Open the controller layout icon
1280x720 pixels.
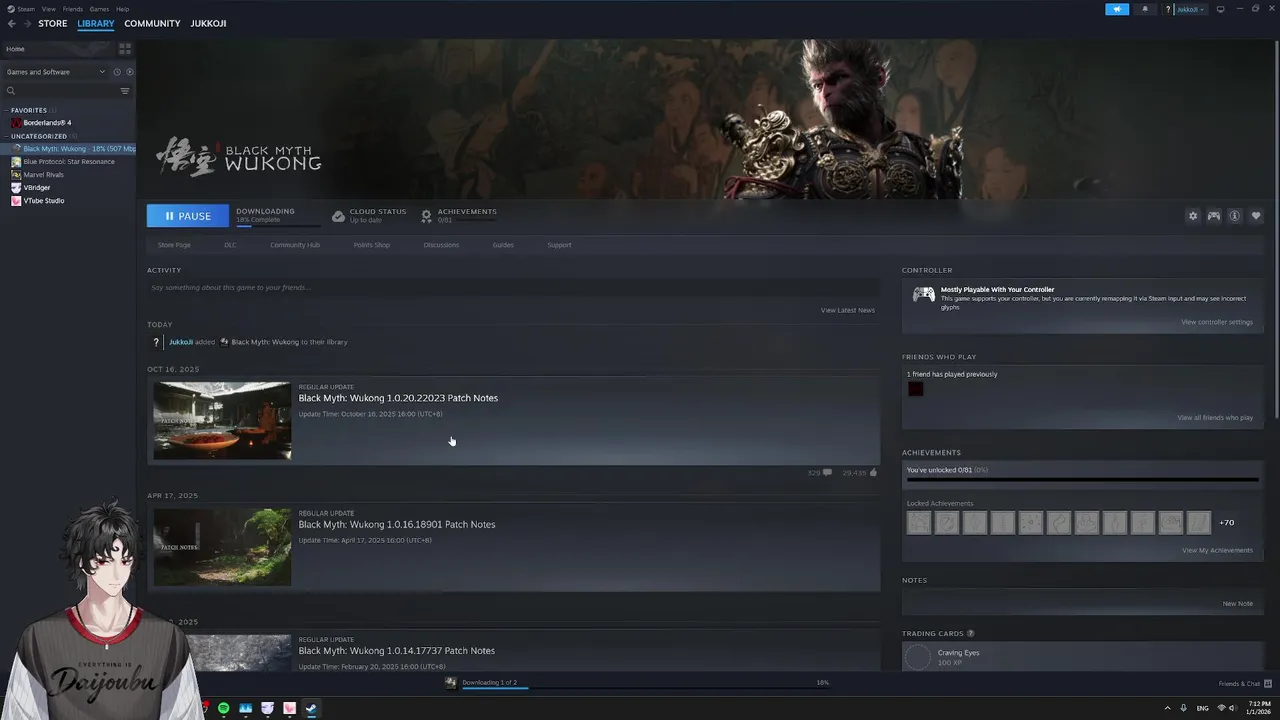1214,216
